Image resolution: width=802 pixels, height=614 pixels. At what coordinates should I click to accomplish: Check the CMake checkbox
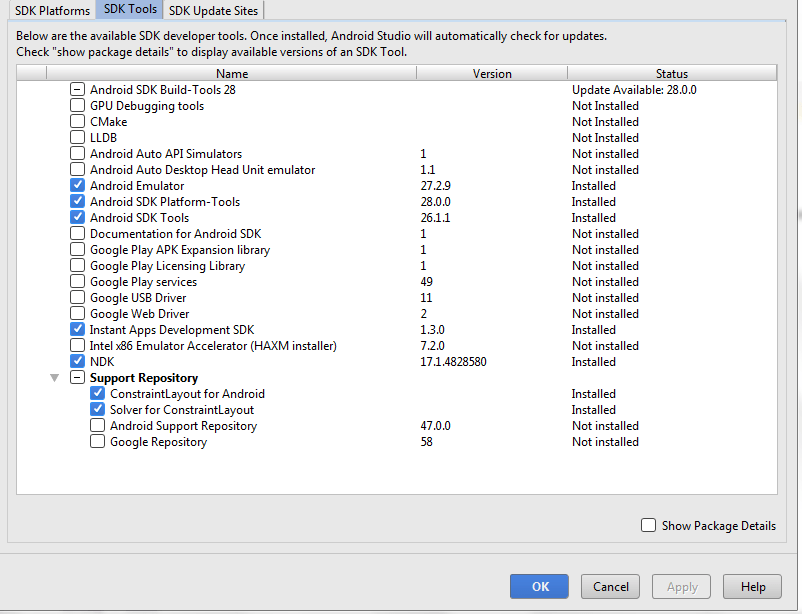tap(77, 121)
